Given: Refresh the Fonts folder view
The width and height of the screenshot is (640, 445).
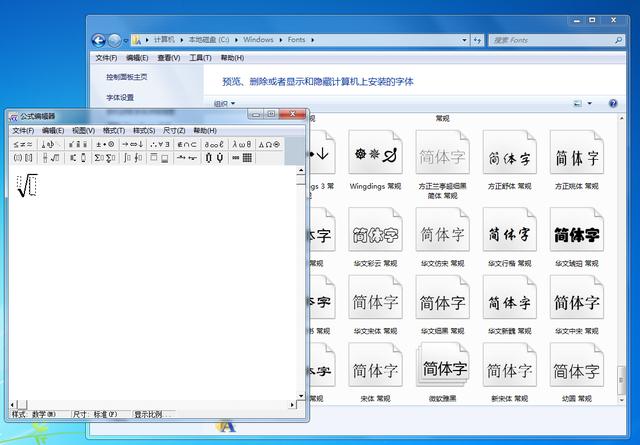Looking at the screenshot, I should [x=477, y=40].
